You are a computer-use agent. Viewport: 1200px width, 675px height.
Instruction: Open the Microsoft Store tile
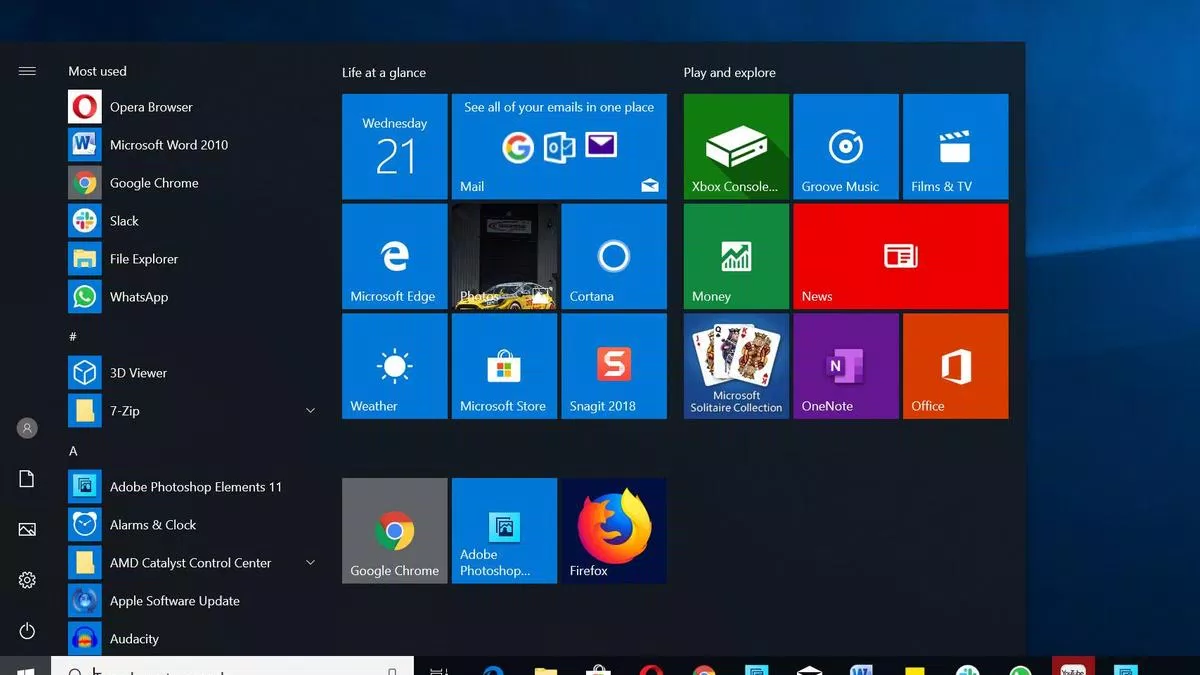click(504, 365)
